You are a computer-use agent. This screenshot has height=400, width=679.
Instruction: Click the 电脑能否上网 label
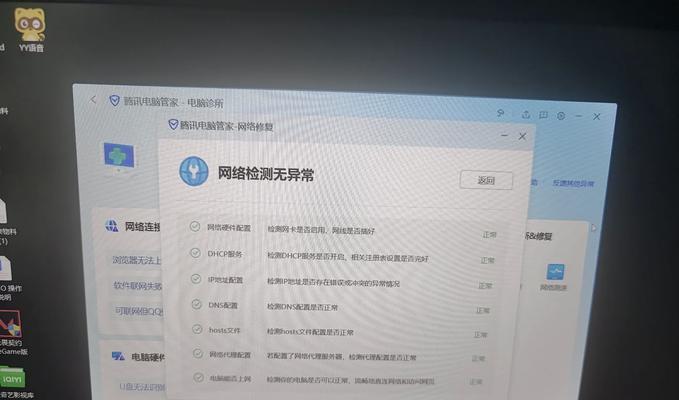coord(230,378)
